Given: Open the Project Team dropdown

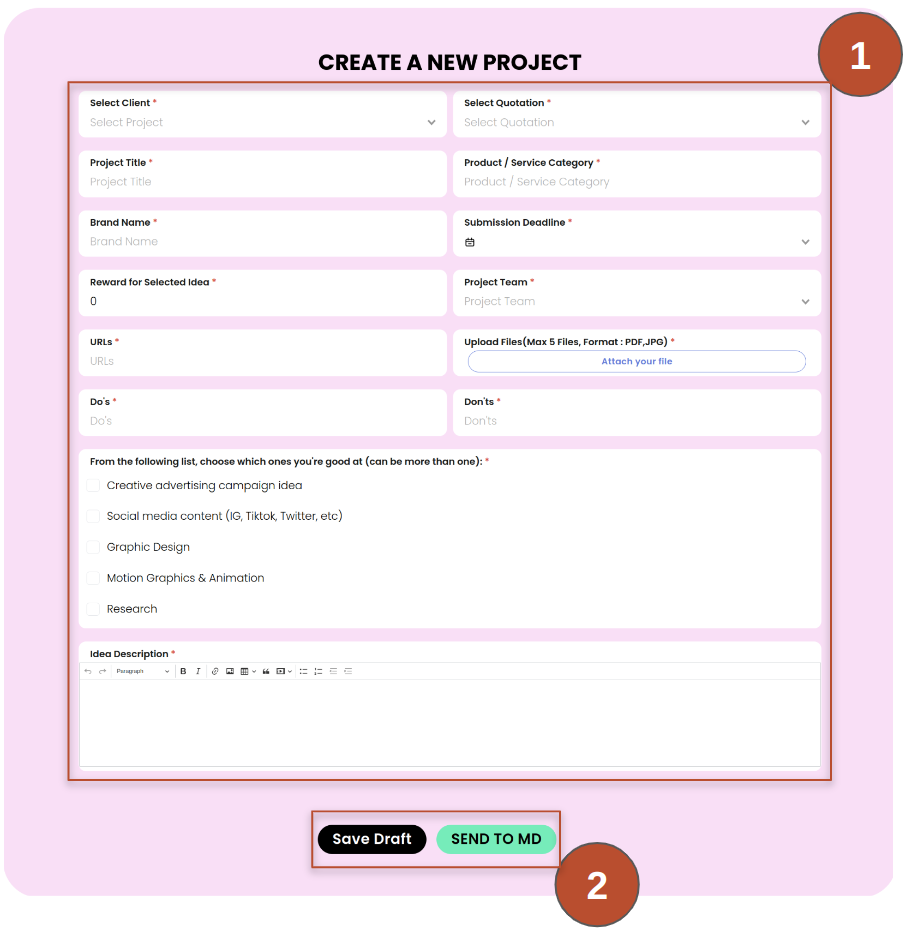Looking at the screenshot, I should pos(636,301).
